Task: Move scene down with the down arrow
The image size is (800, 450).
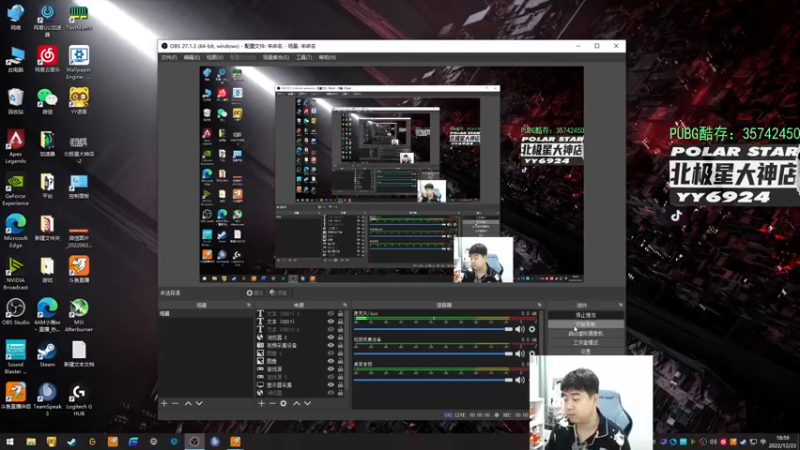Action: [199, 404]
